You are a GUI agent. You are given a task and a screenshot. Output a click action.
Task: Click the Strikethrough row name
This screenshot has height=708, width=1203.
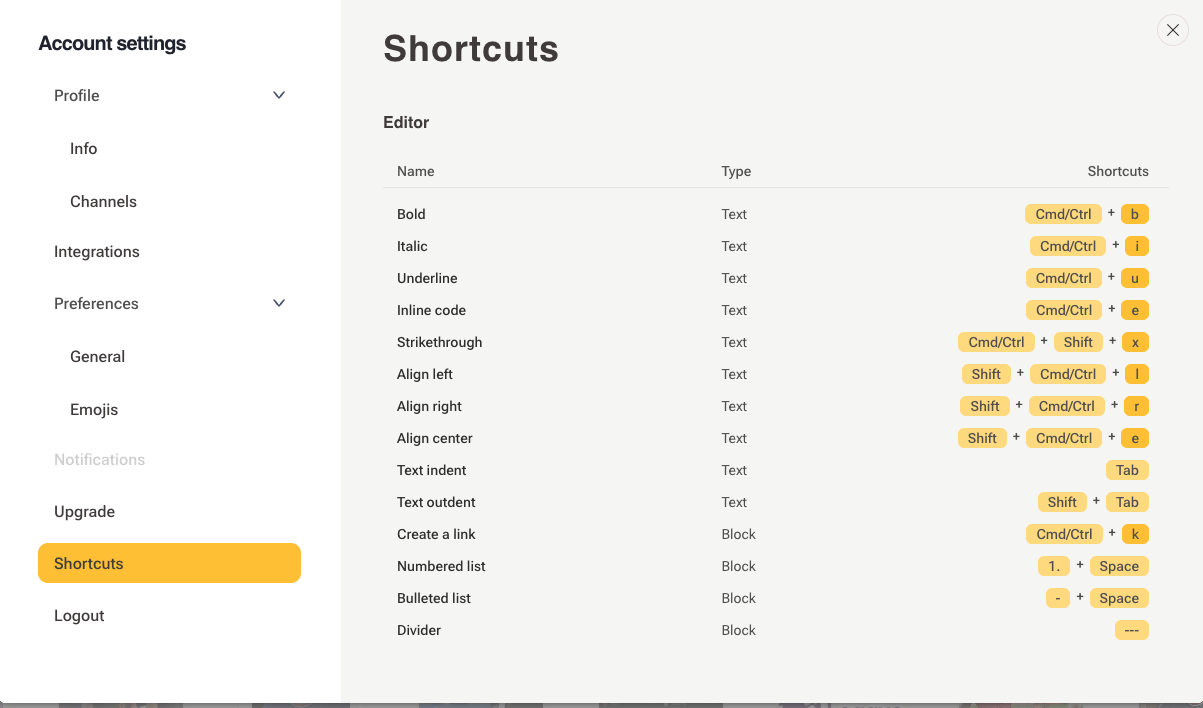(440, 342)
